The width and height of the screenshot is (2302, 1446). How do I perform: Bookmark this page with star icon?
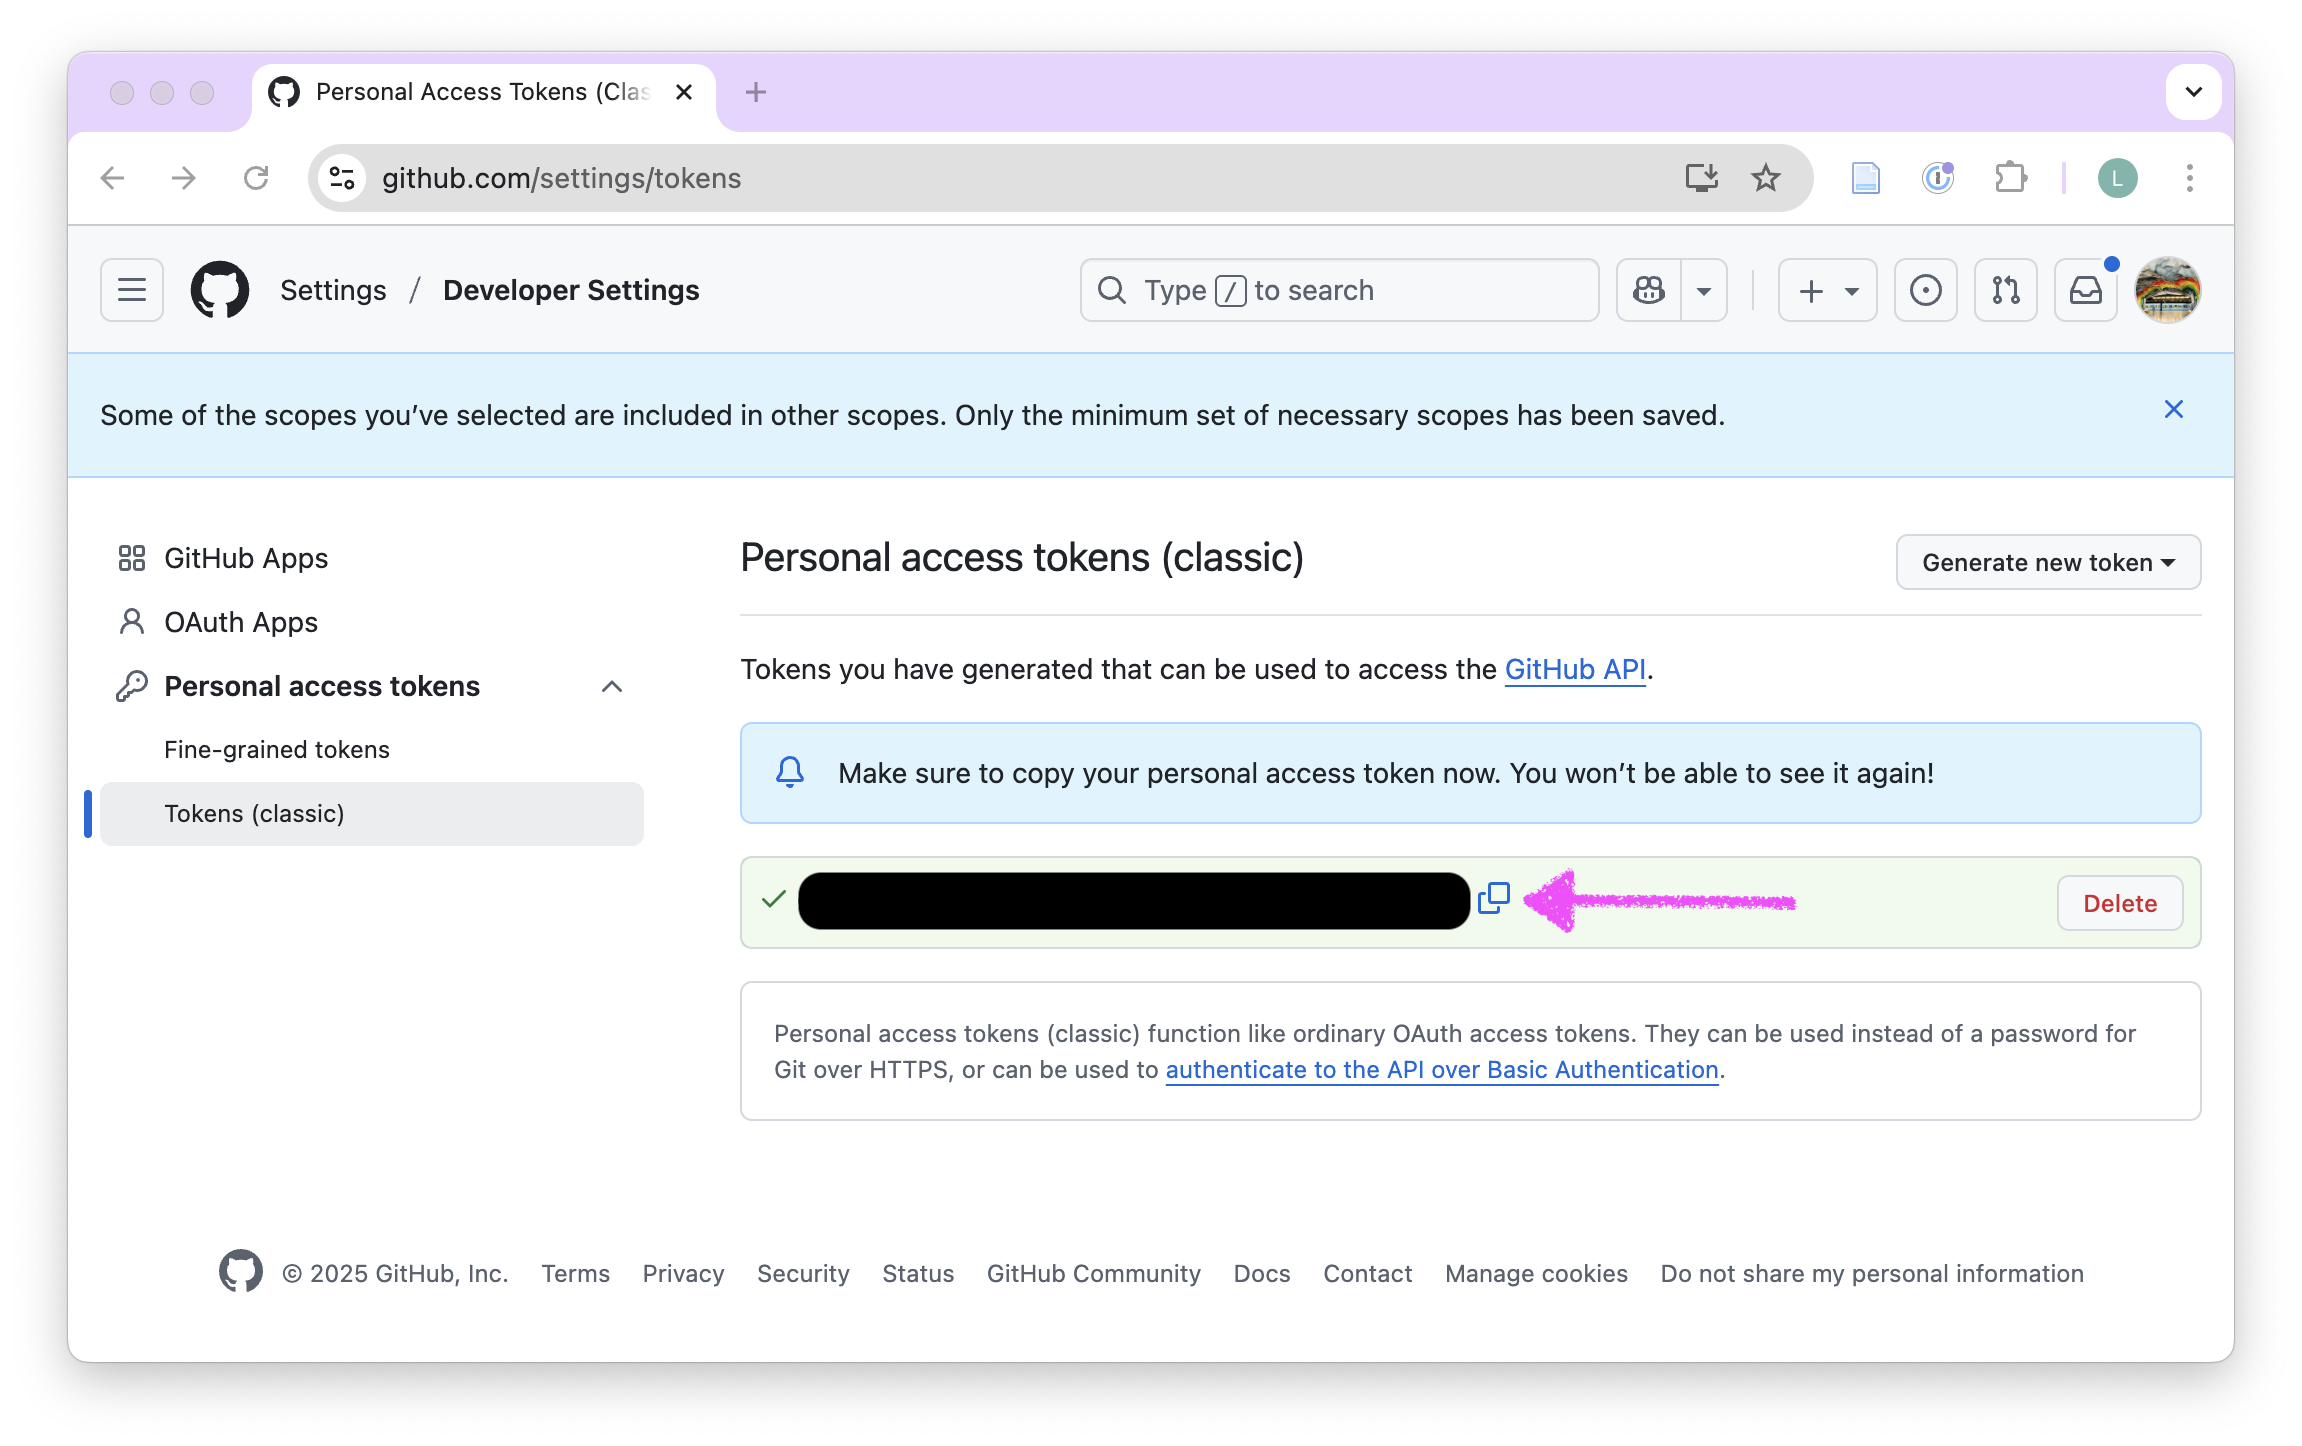(1765, 178)
